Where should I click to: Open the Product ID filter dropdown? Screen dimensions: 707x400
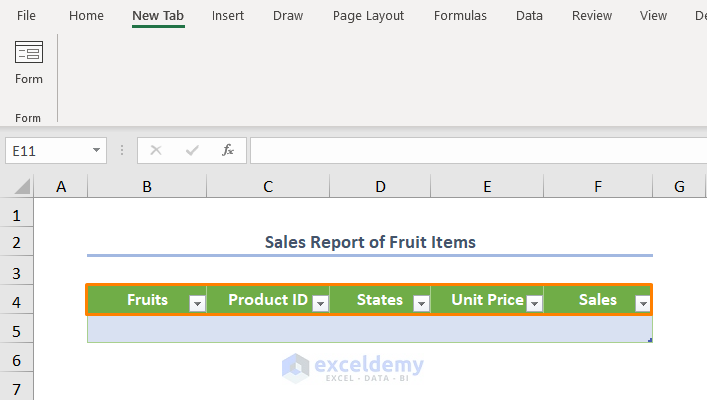(320, 303)
